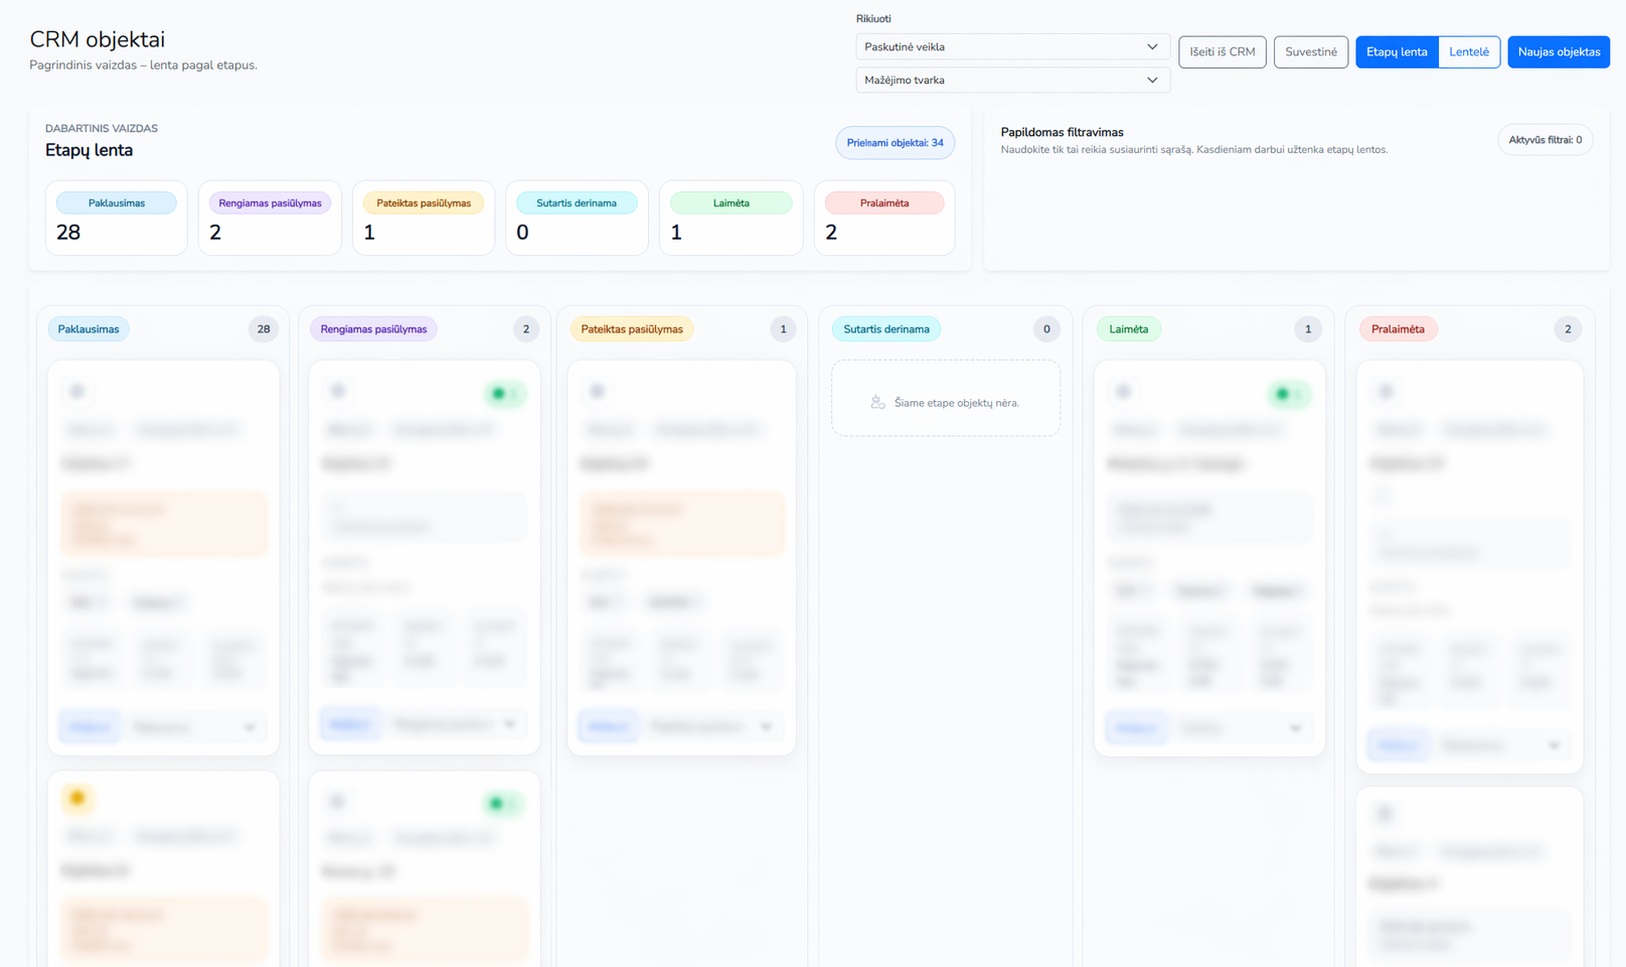Click the empty-state icon in Sutartis derinama column

coord(877,402)
